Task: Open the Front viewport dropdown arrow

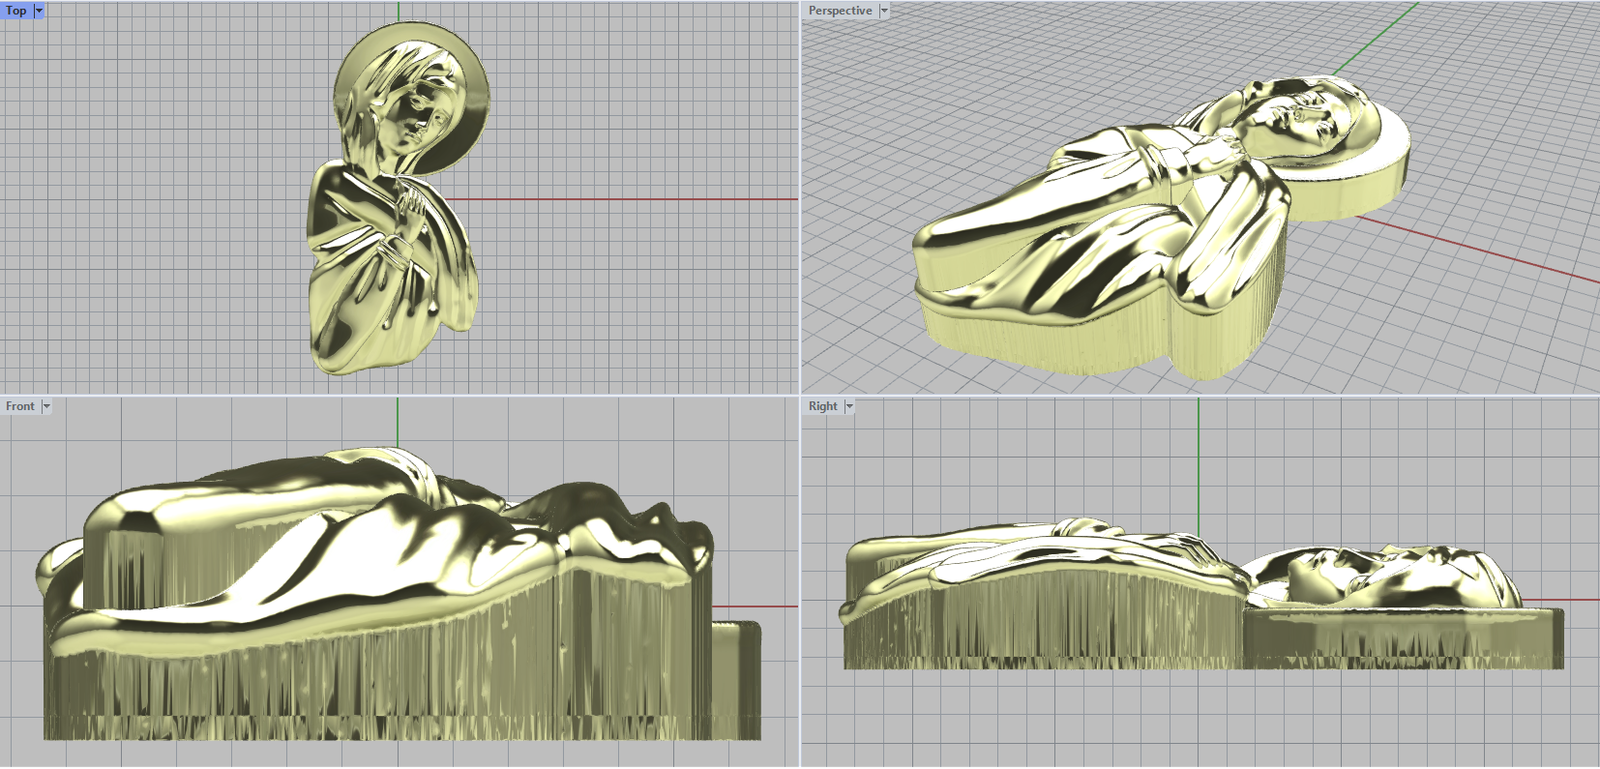Action: [46, 406]
